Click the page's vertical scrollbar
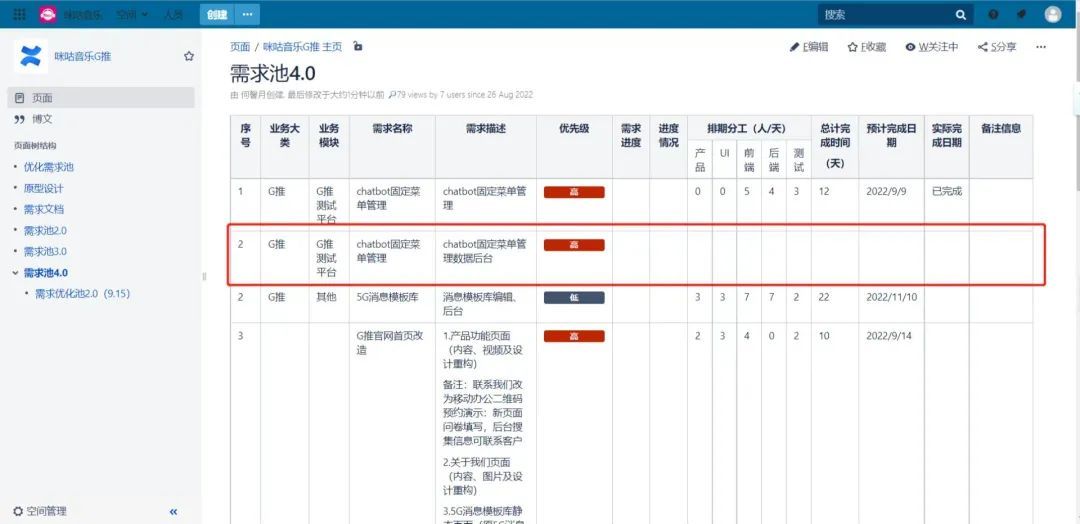 [1076, 103]
